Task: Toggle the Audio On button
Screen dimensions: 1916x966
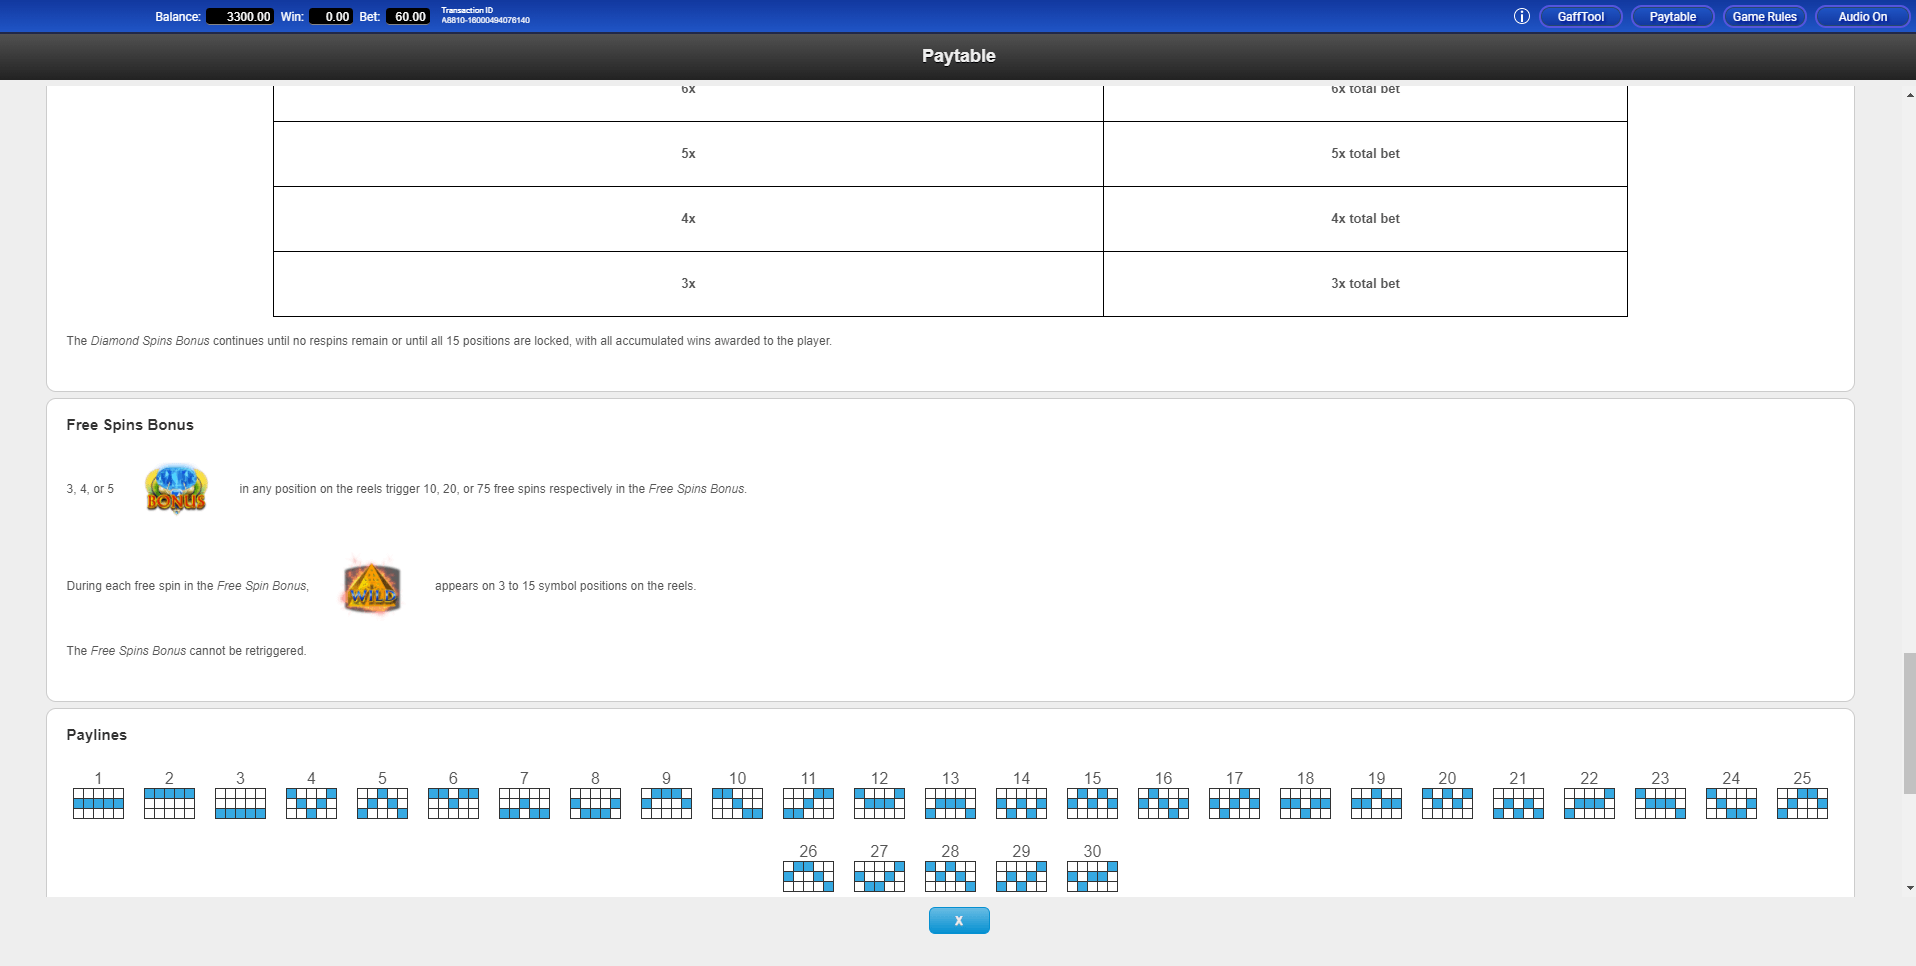Action: click(1862, 17)
